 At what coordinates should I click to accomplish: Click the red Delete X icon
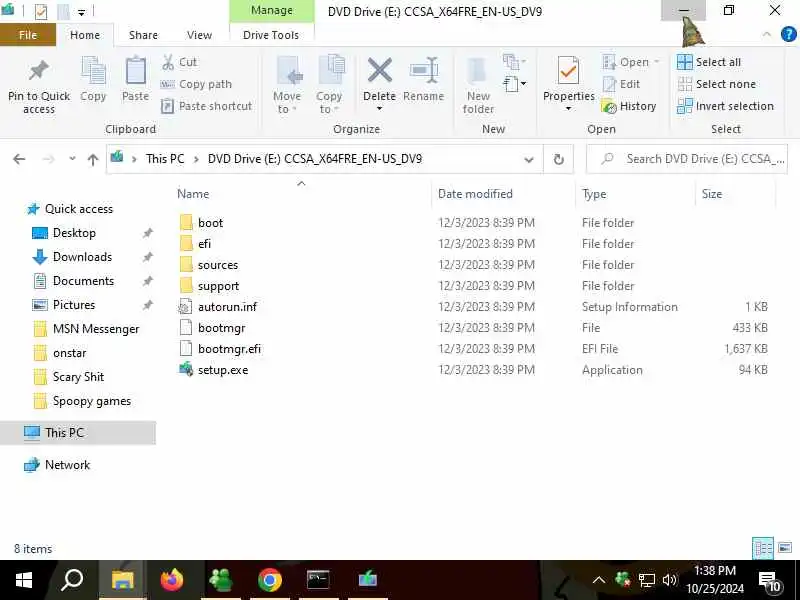pyautogui.click(x=380, y=70)
